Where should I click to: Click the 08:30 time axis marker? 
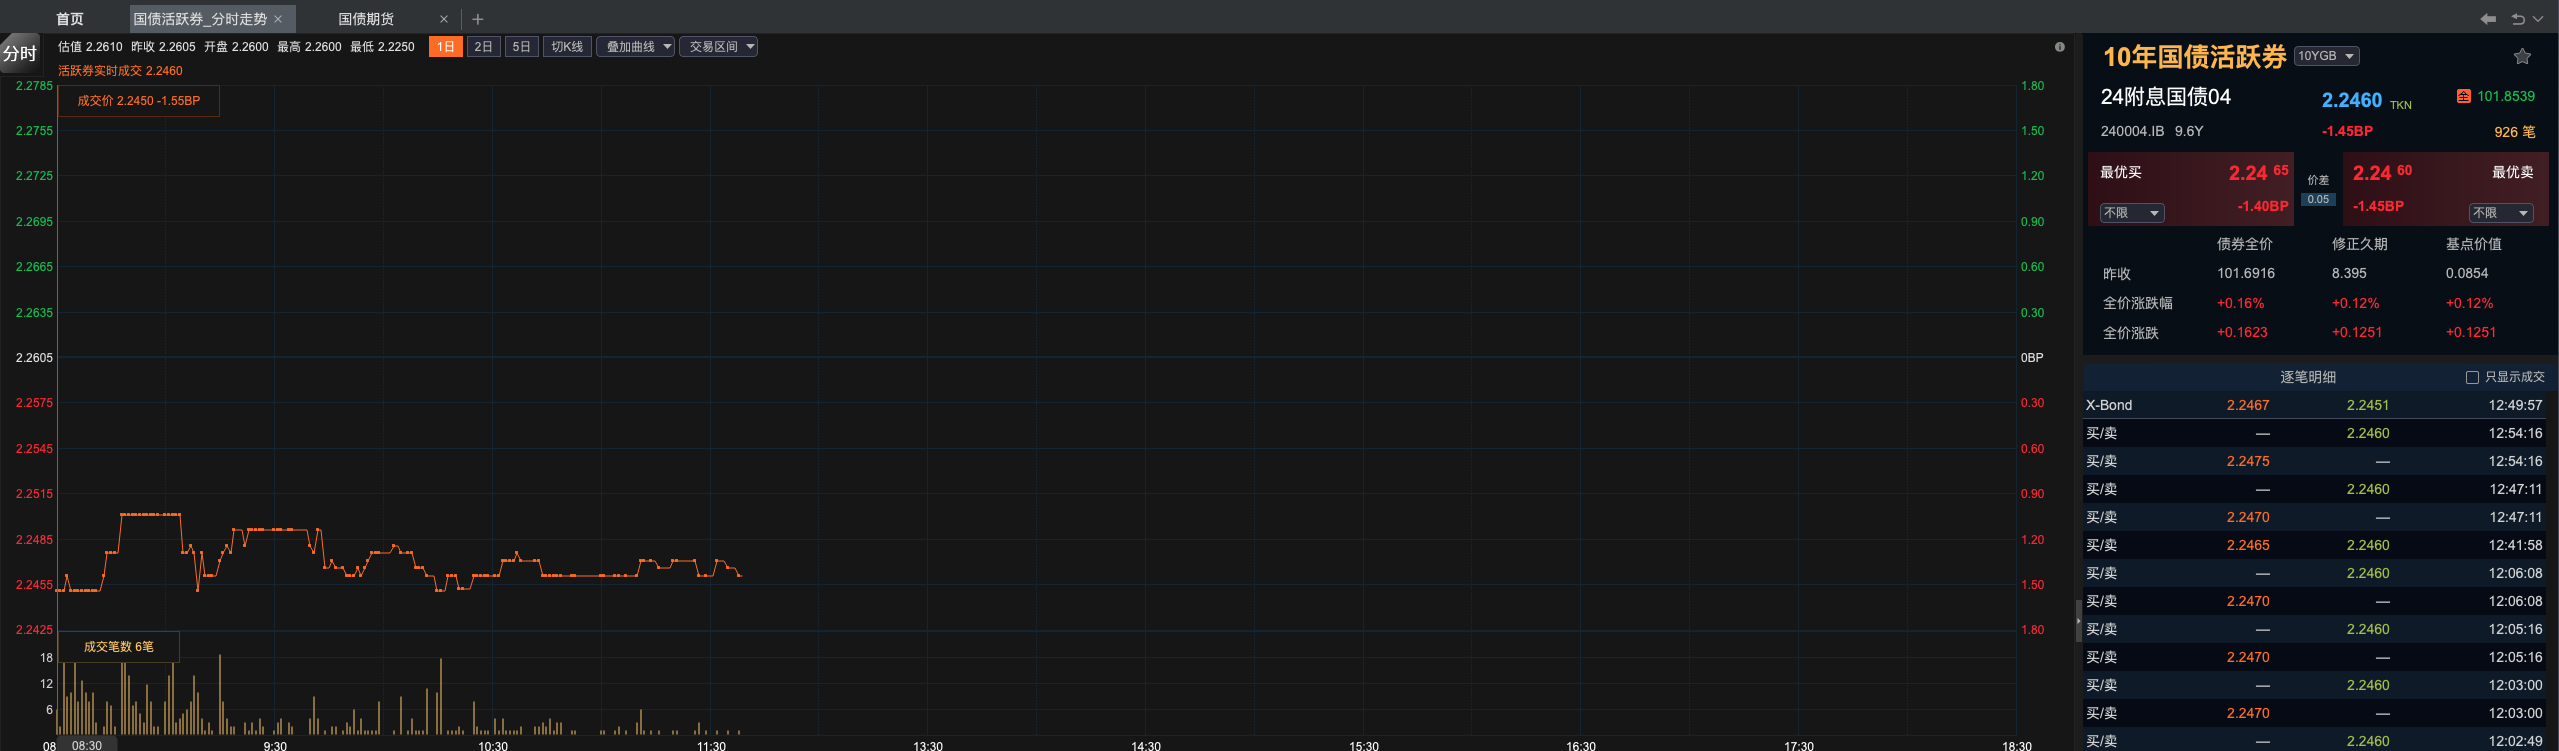[x=87, y=745]
